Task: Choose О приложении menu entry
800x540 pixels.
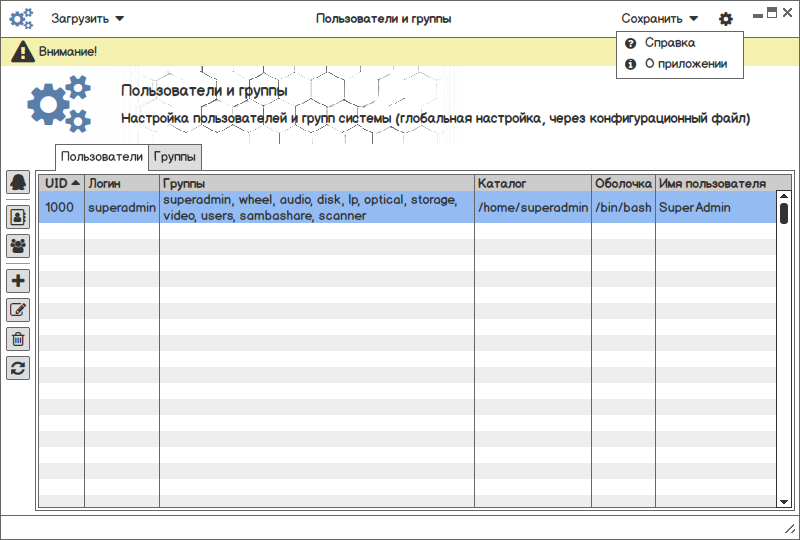Action: click(x=685, y=64)
